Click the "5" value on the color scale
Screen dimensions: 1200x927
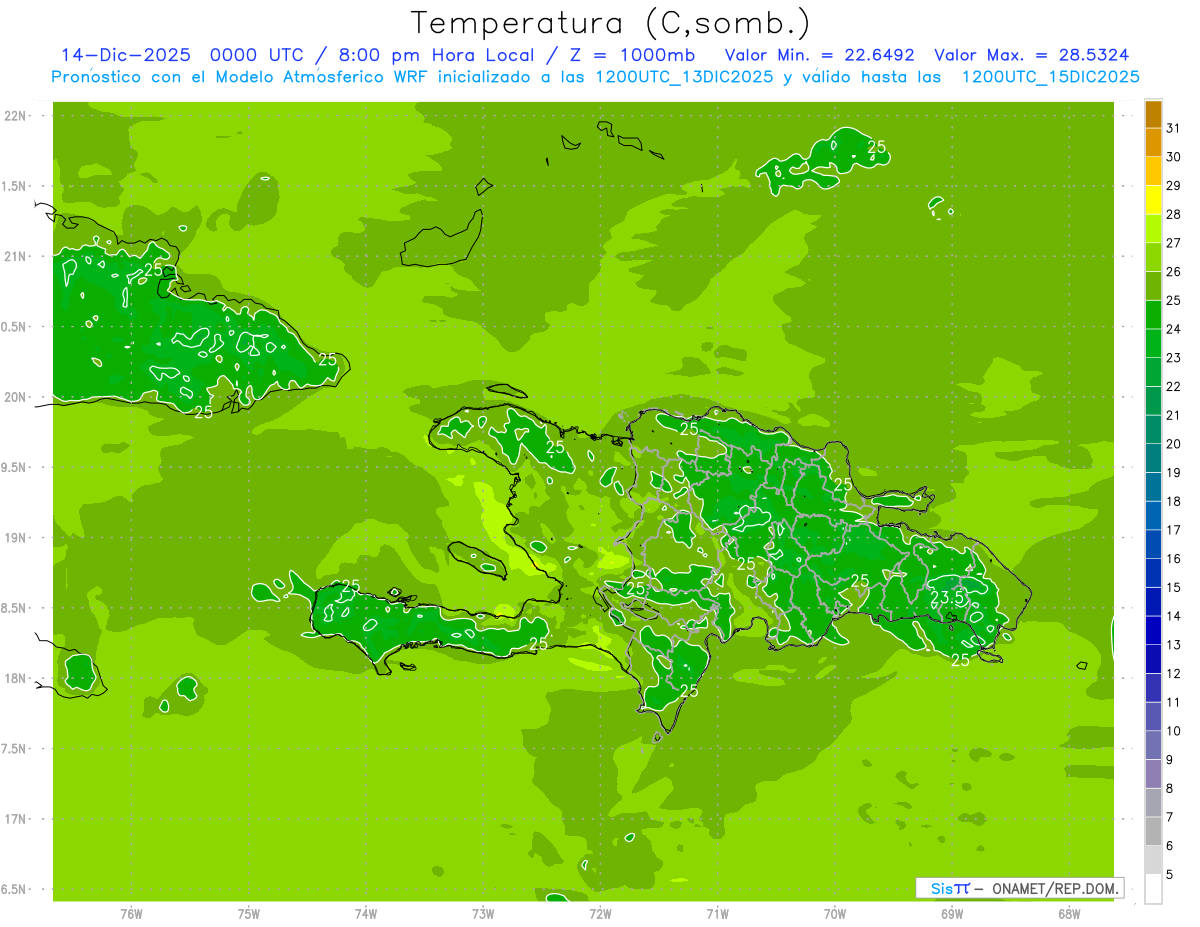[1170, 874]
